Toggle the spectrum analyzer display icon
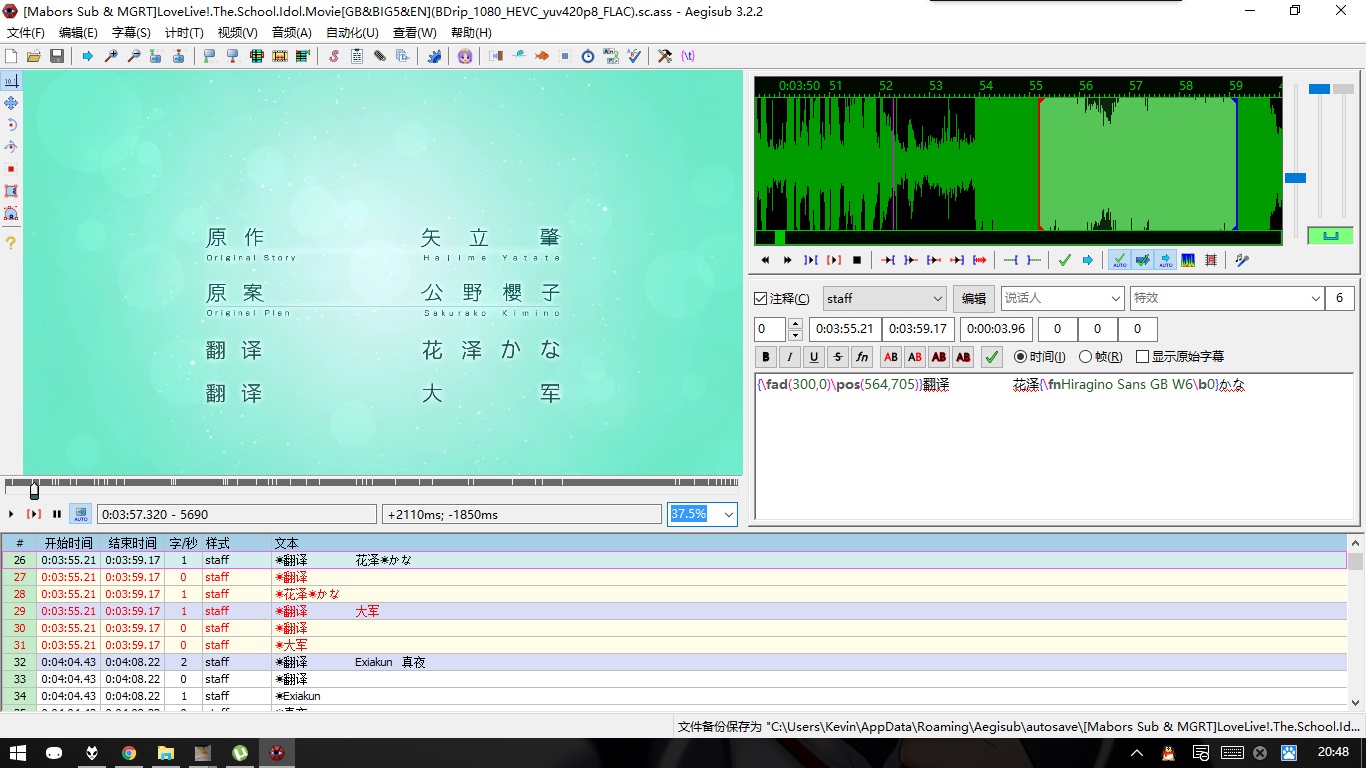The image size is (1366, 768). tap(1188, 260)
